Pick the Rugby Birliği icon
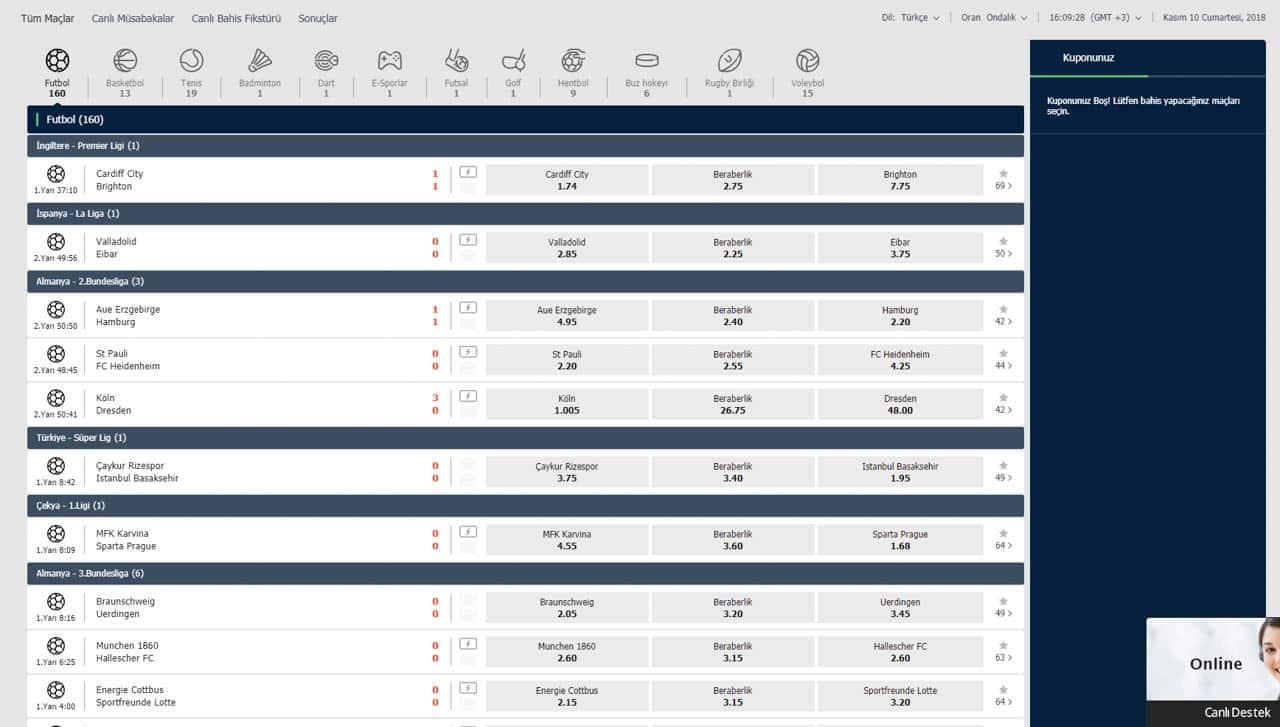 tap(729, 62)
